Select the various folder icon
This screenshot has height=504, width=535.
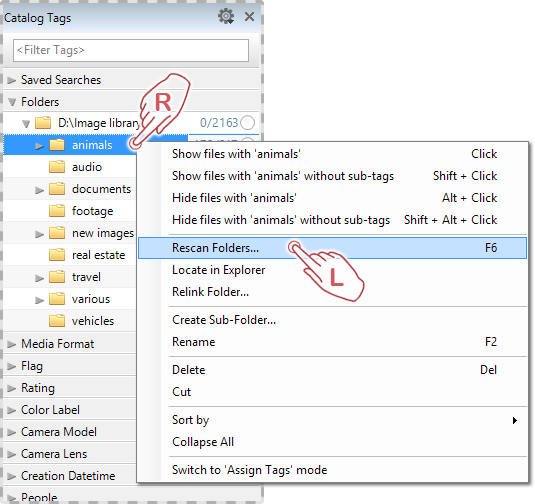pyautogui.click(x=57, y=299)
